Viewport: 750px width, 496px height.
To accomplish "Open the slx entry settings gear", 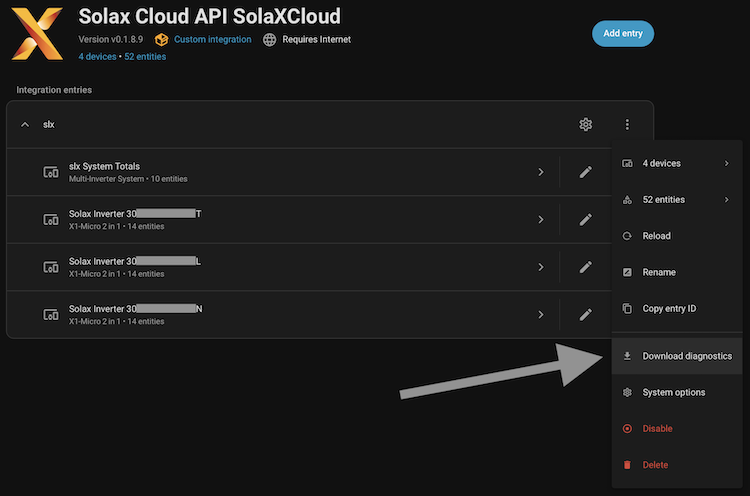I will click(585, 124).
